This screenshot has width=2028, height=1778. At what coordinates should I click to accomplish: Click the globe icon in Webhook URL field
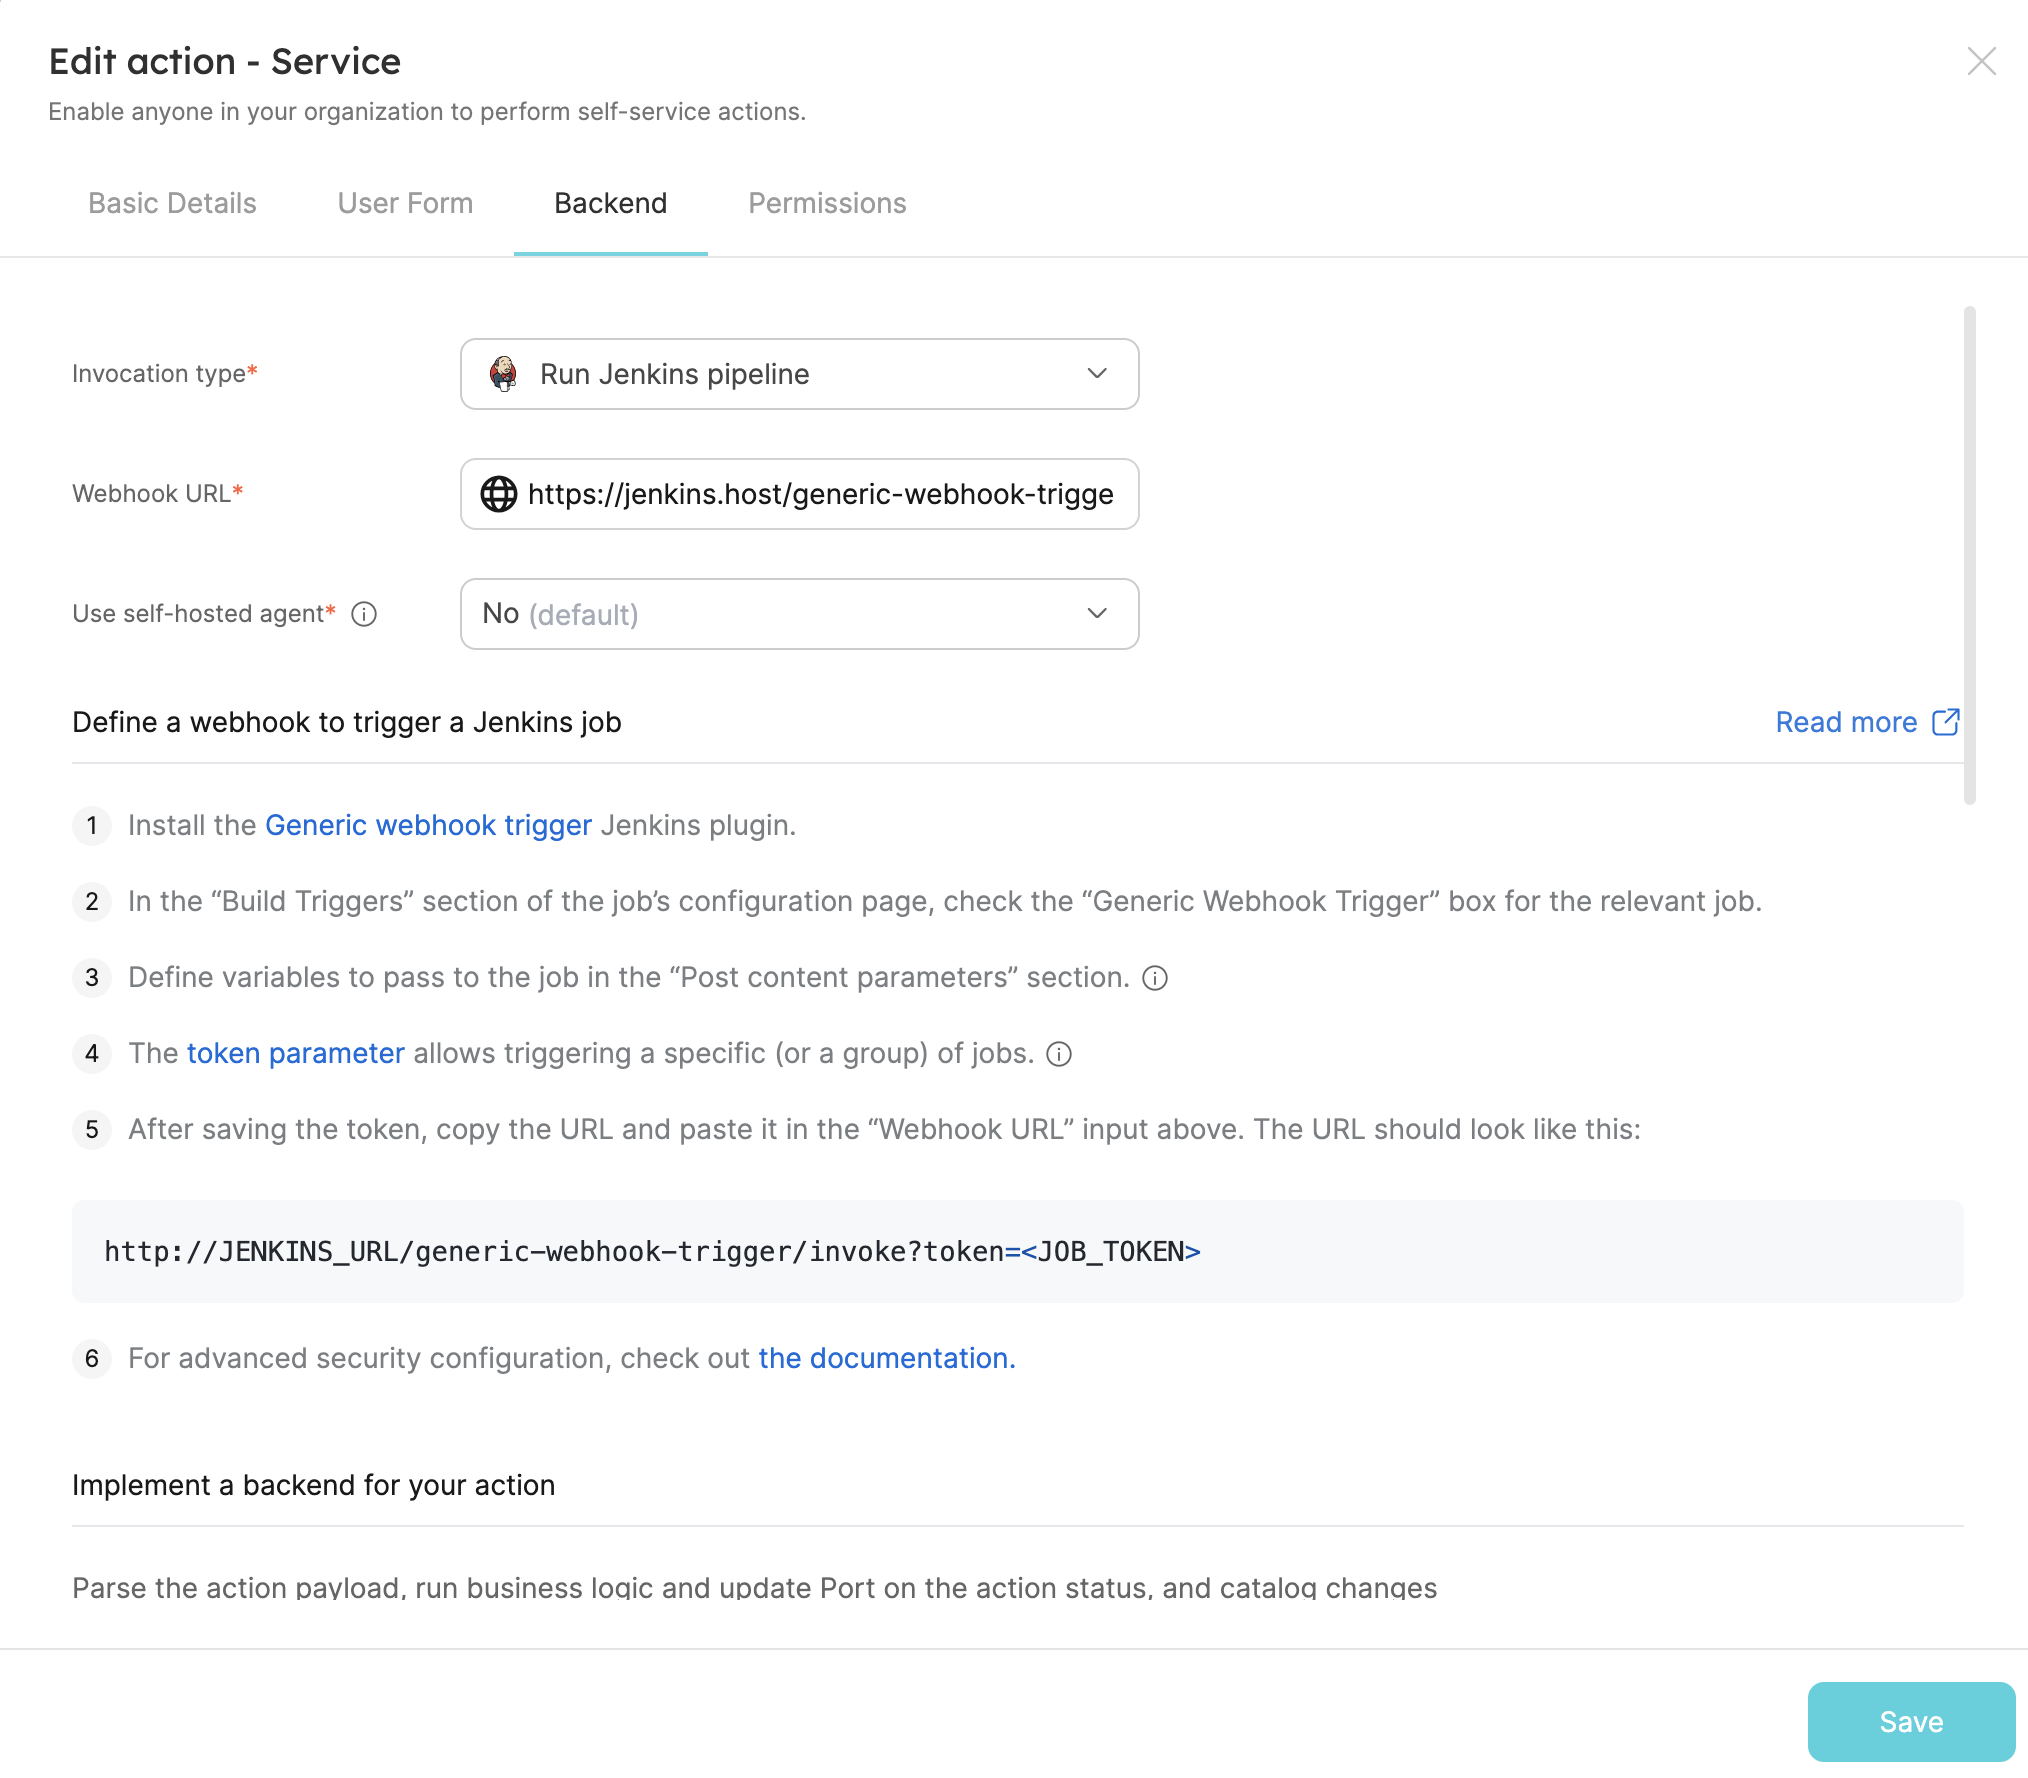tap(498, 494)
